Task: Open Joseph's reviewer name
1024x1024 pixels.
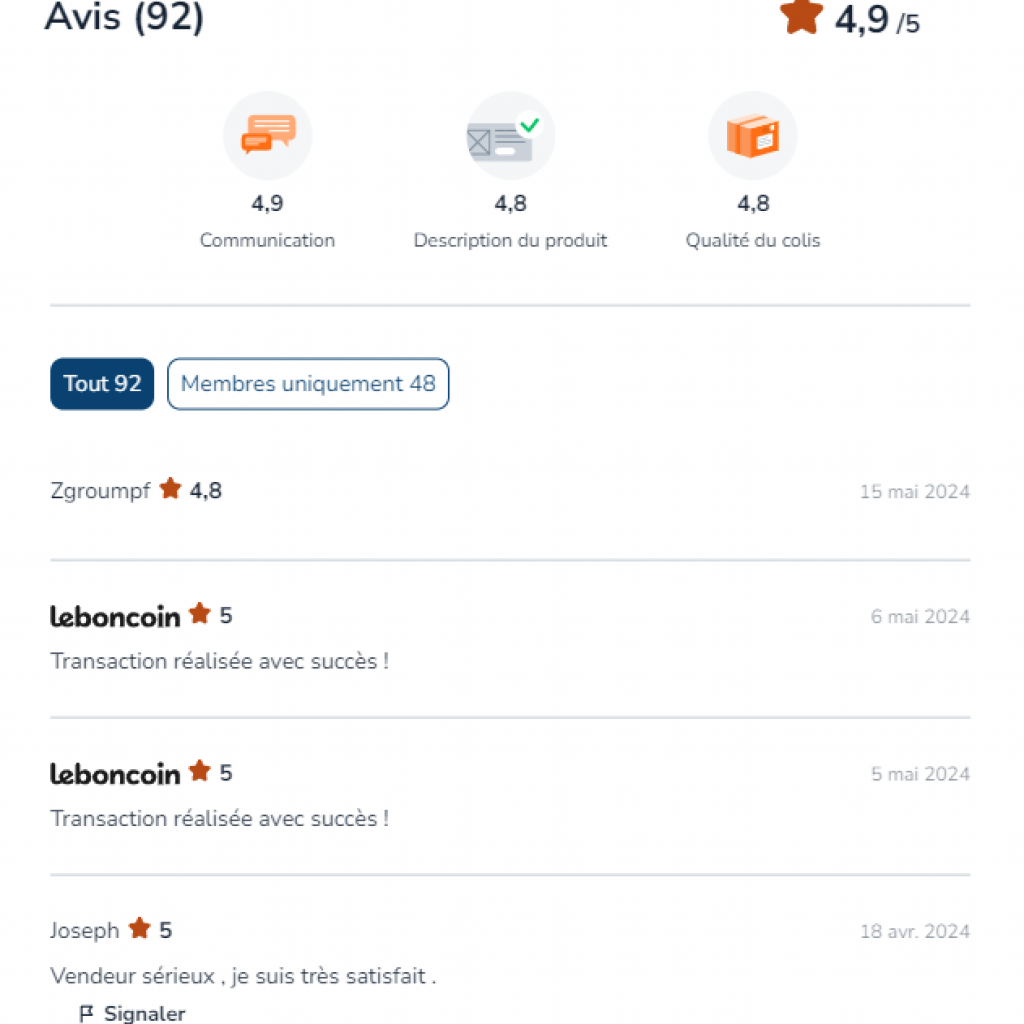Action: pos(84,931)
